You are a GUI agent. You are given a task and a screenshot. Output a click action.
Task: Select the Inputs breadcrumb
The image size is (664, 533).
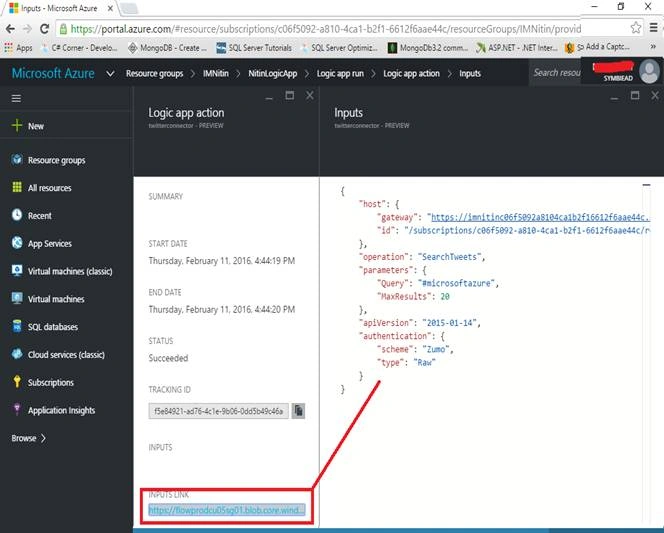click(470, 74)
